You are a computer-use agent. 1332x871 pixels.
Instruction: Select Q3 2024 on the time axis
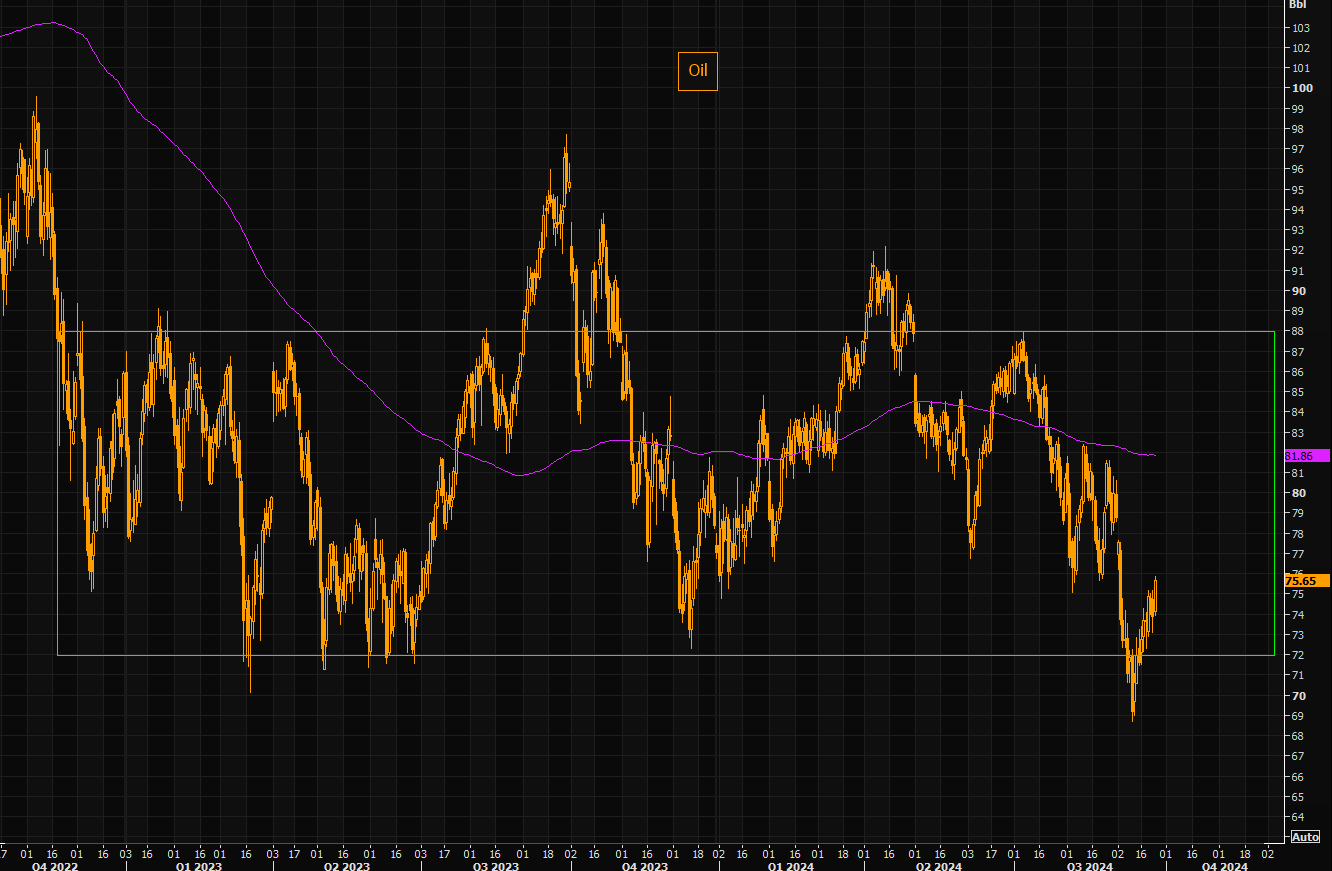(x=1090, y=866)
